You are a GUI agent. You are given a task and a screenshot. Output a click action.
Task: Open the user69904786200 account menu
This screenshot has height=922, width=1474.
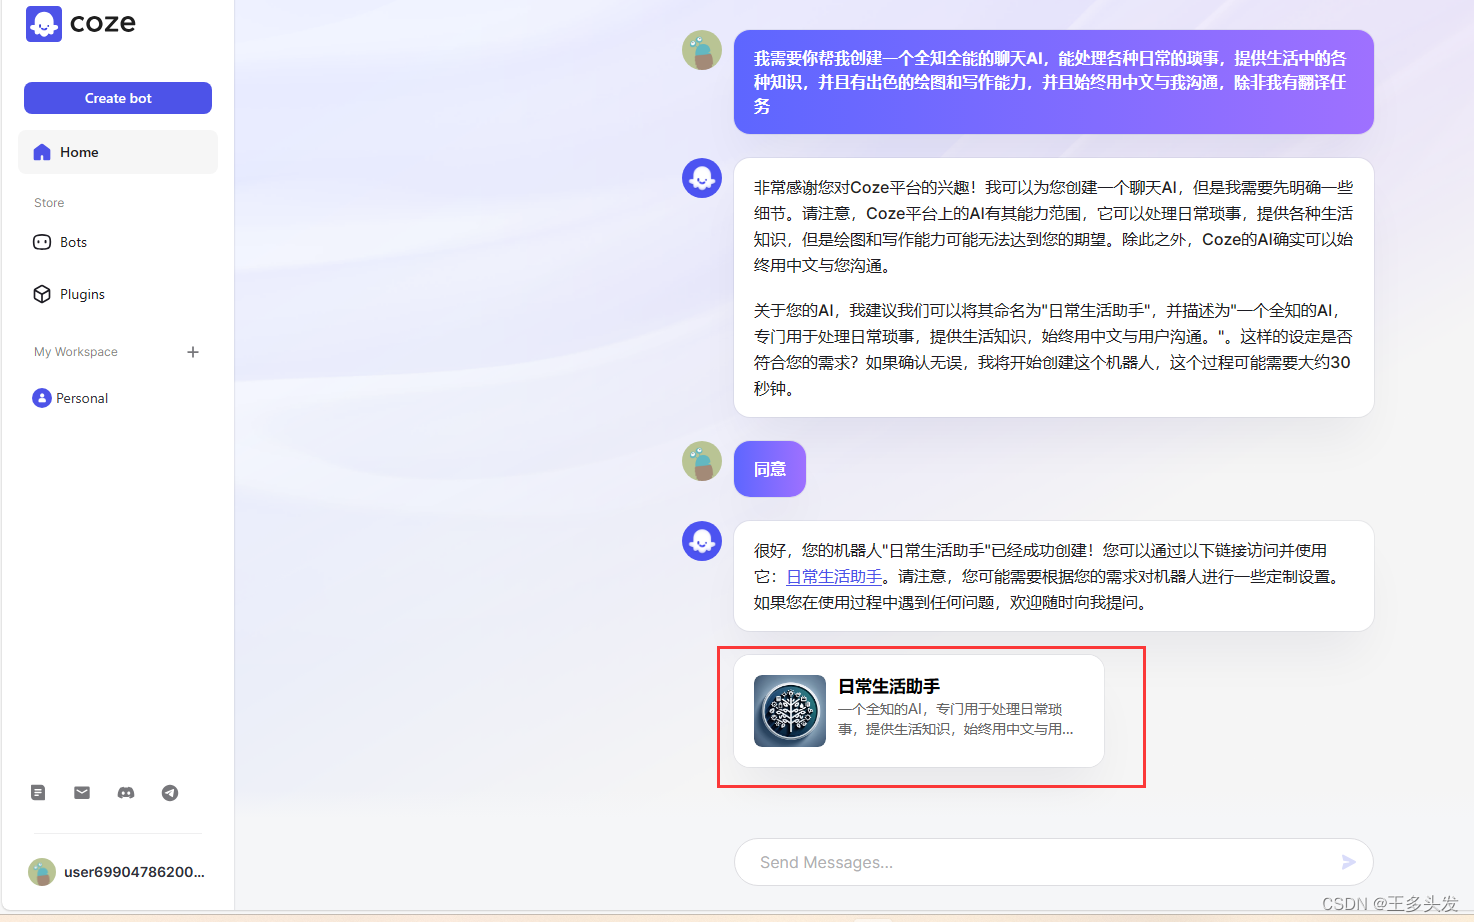coord(118,872)
